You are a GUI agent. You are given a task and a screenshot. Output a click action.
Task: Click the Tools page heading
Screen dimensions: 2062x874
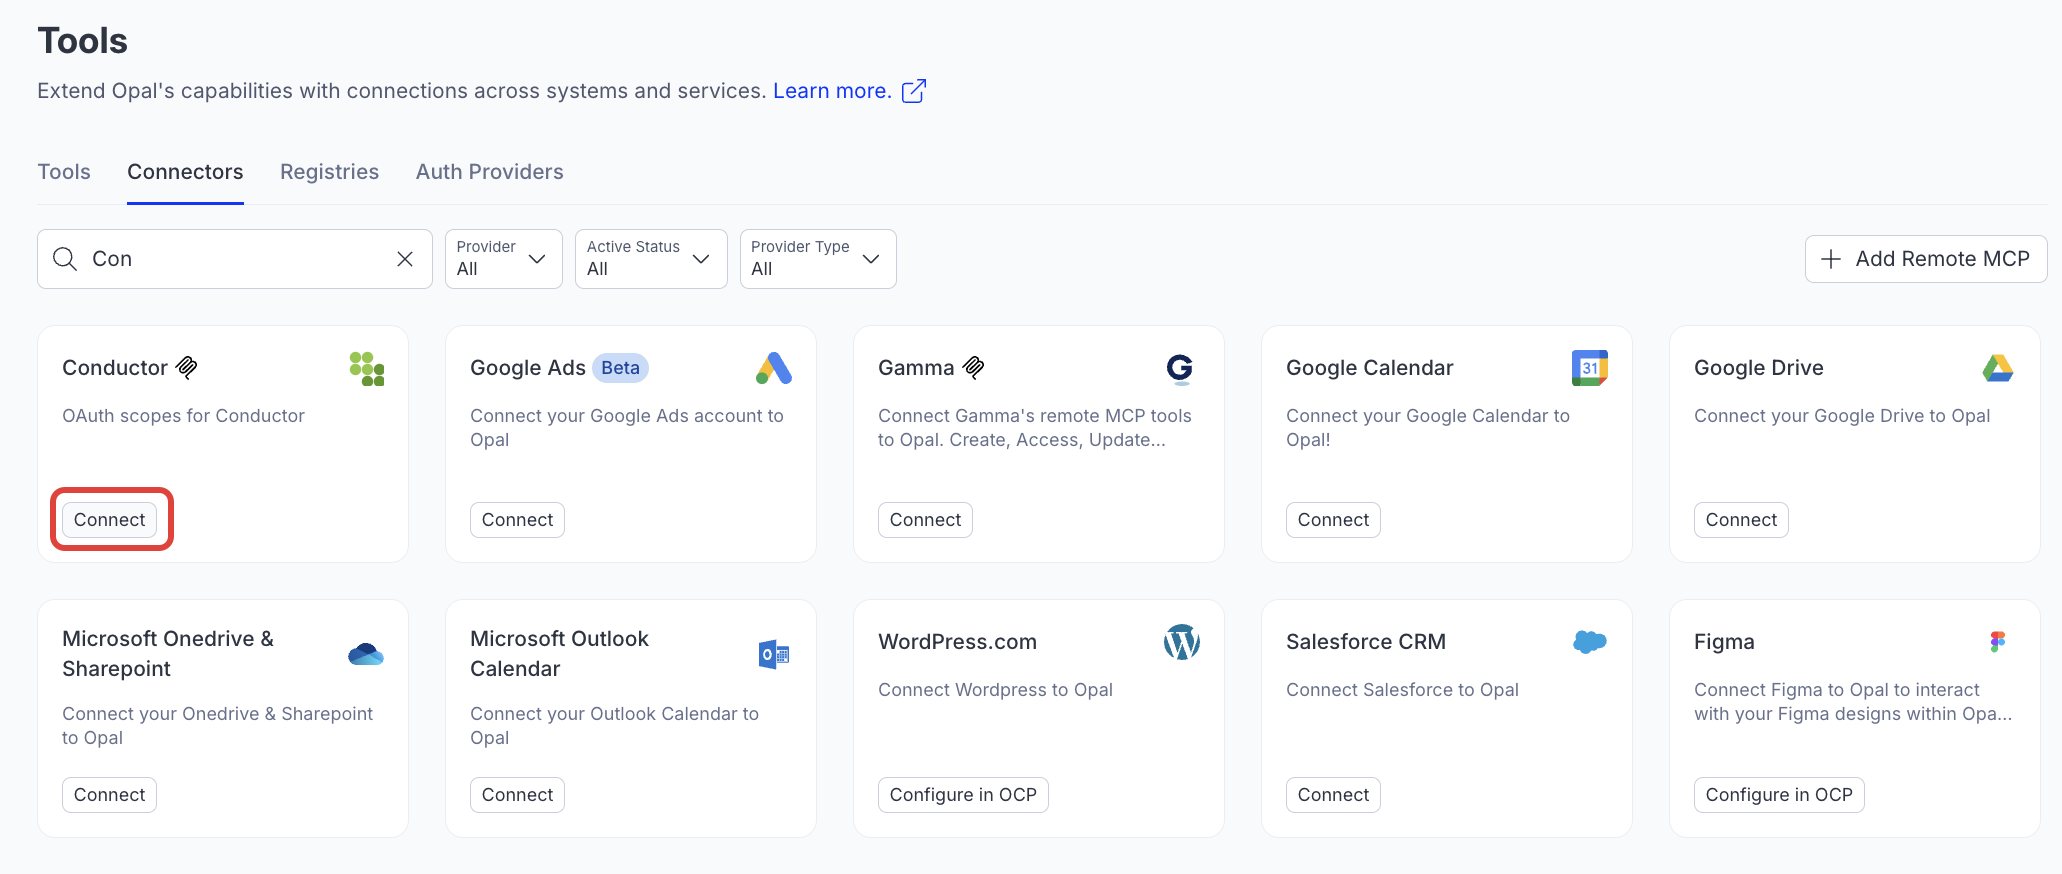pyautogui.click(x=83, y=41)
